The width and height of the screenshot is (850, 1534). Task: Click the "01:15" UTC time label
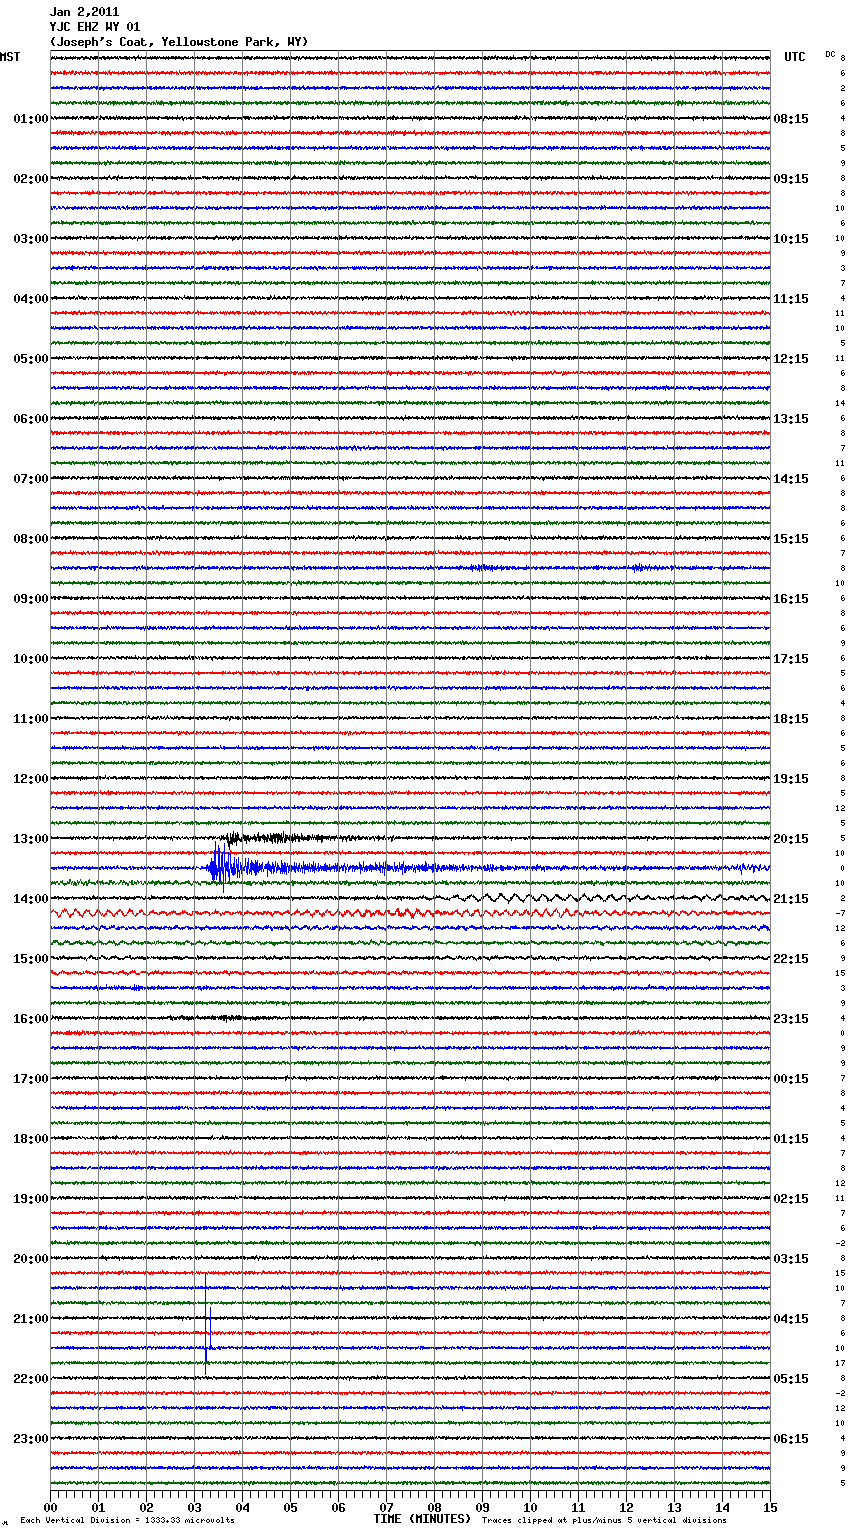(x=791, y=1139)
